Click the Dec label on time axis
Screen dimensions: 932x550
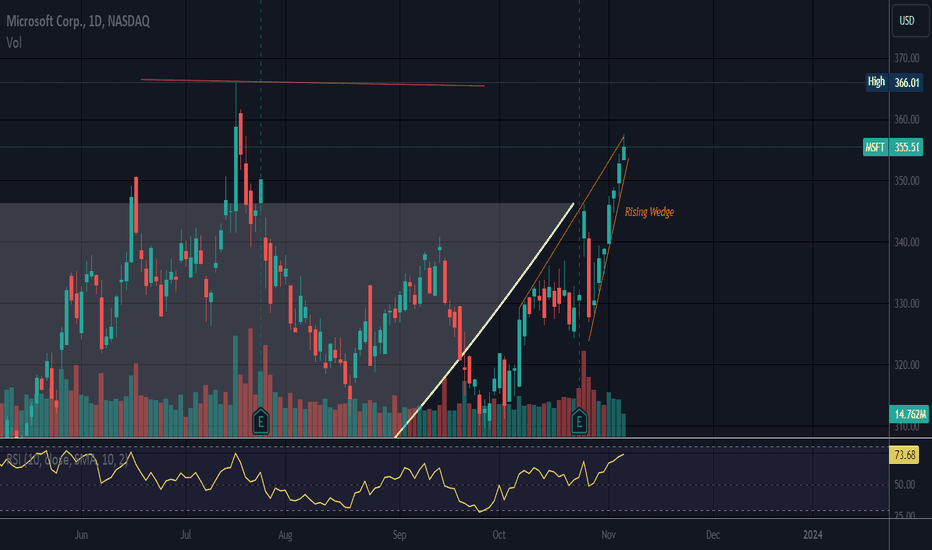(x=713, y=535)
